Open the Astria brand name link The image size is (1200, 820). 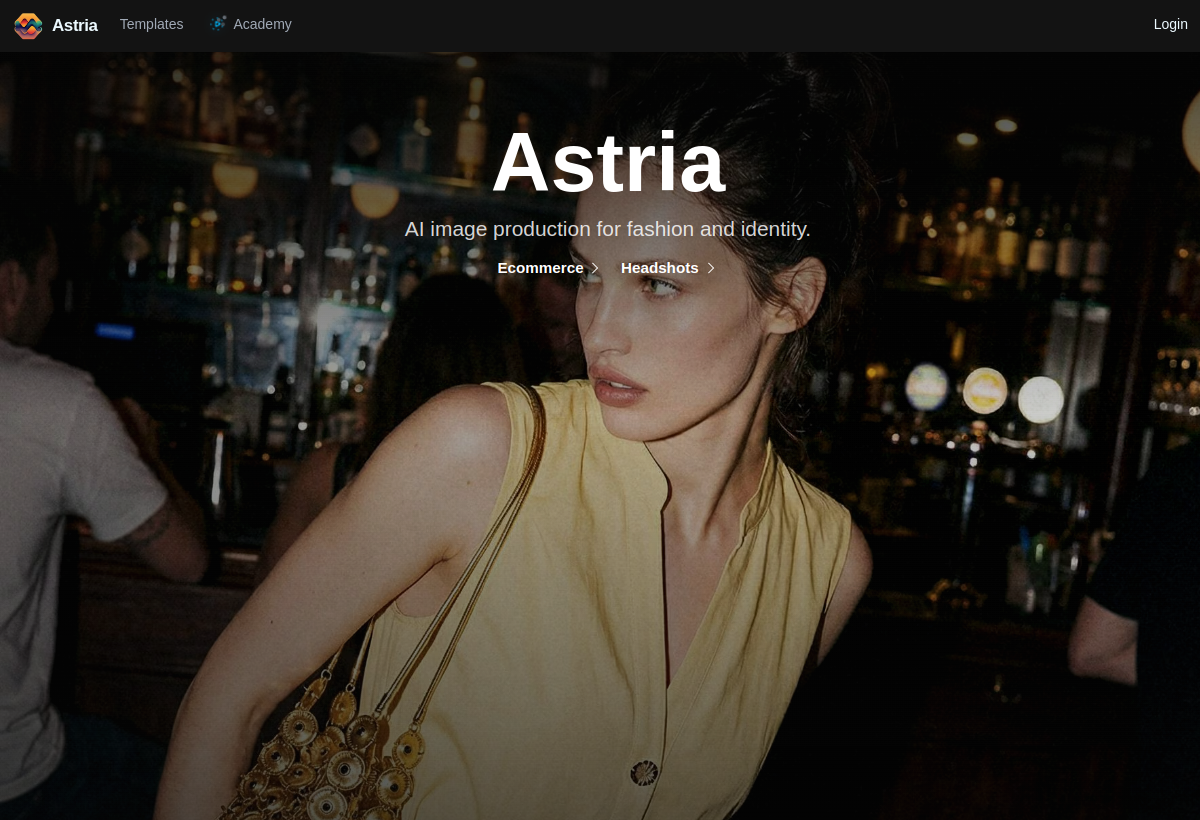[75, 26]
